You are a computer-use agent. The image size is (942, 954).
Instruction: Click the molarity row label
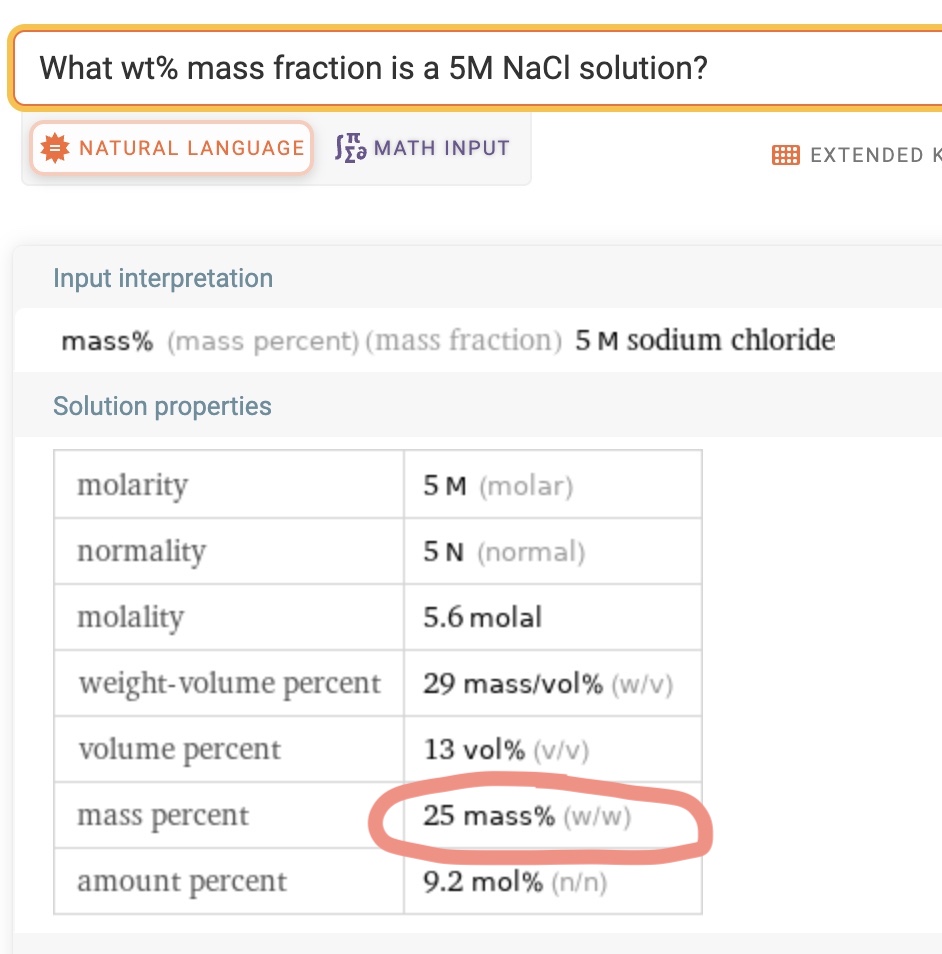tap(132, 485)
